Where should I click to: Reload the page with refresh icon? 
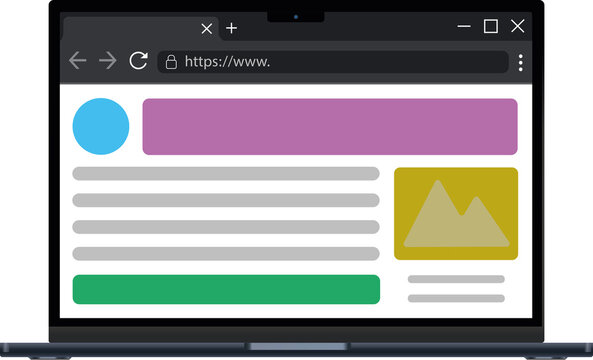(138, 61)
